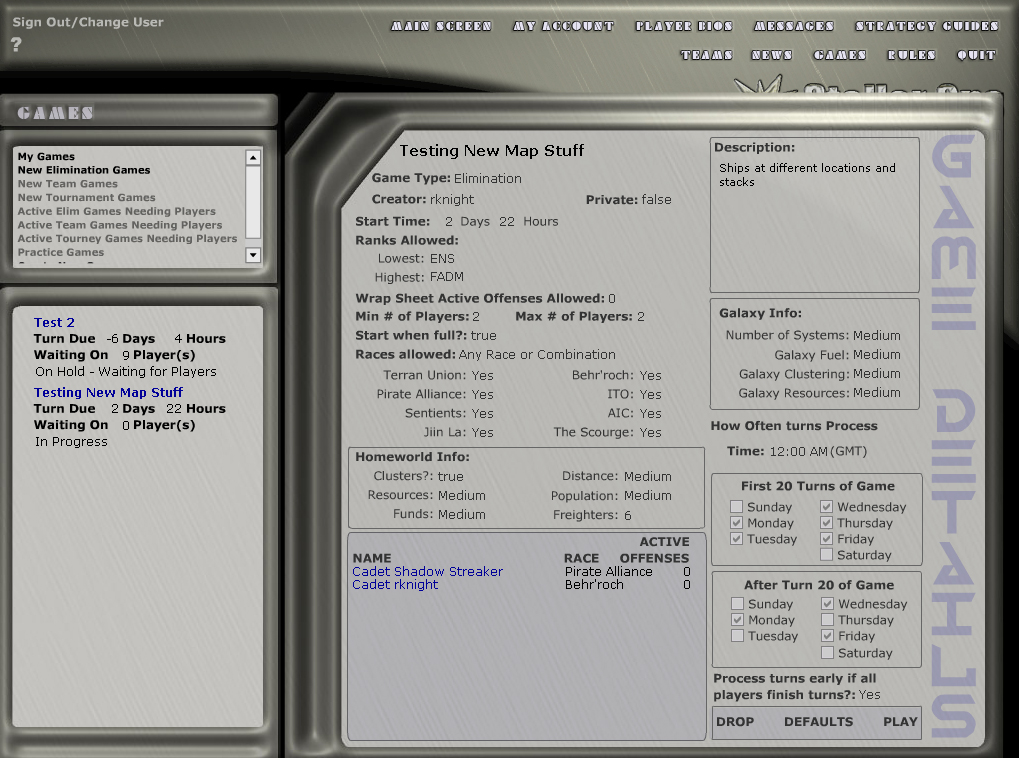Toggle Friday in After Turn 20
The image size is (1019, 758).
pyautogui.click(x=827, y=636)
